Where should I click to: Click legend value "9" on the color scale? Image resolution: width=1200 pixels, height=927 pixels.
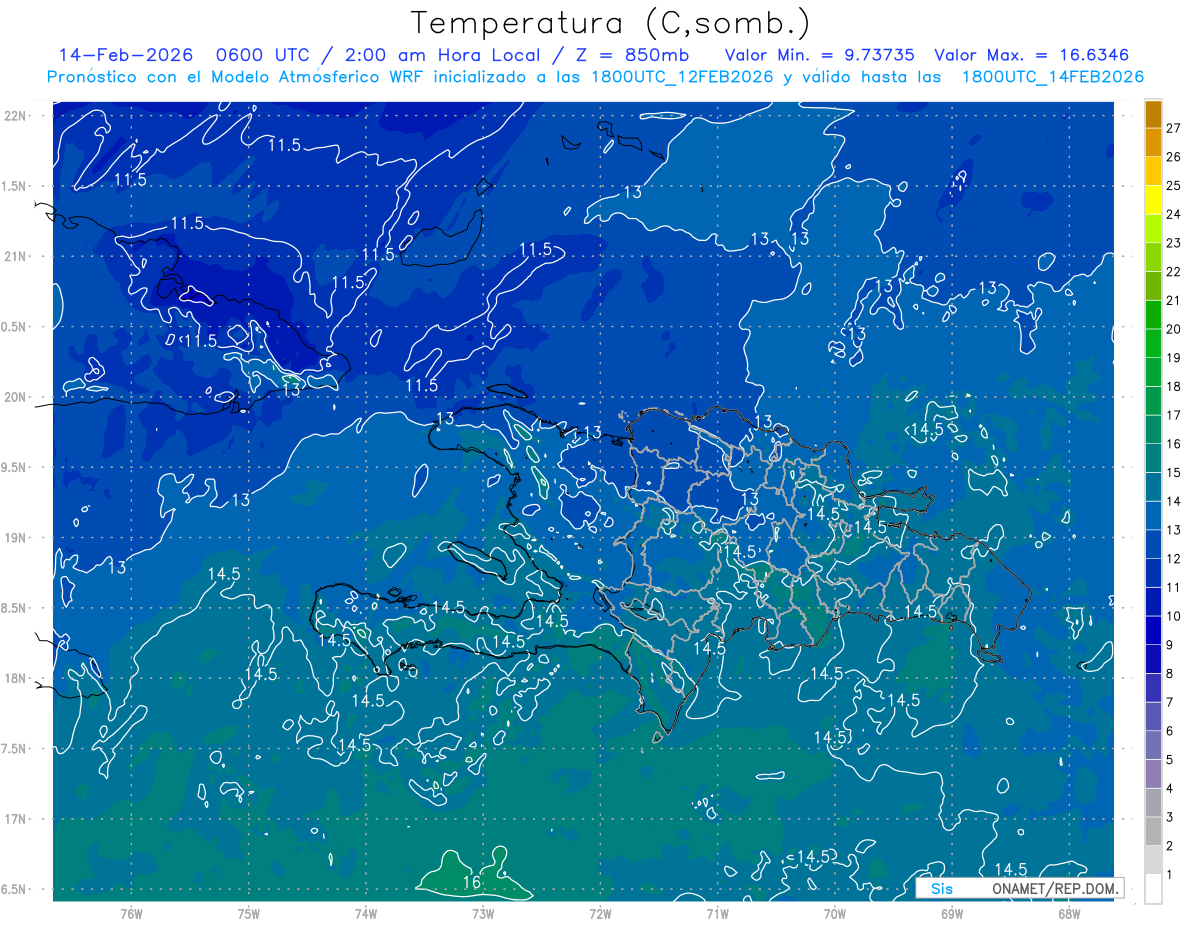(x=1170, y=644)
